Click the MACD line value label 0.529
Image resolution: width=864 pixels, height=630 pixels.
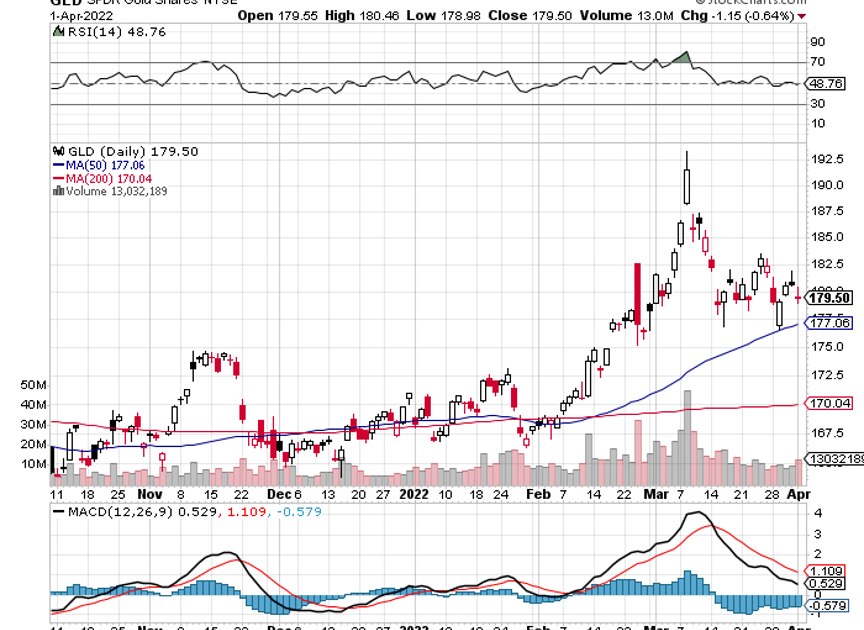coord(826,584)
